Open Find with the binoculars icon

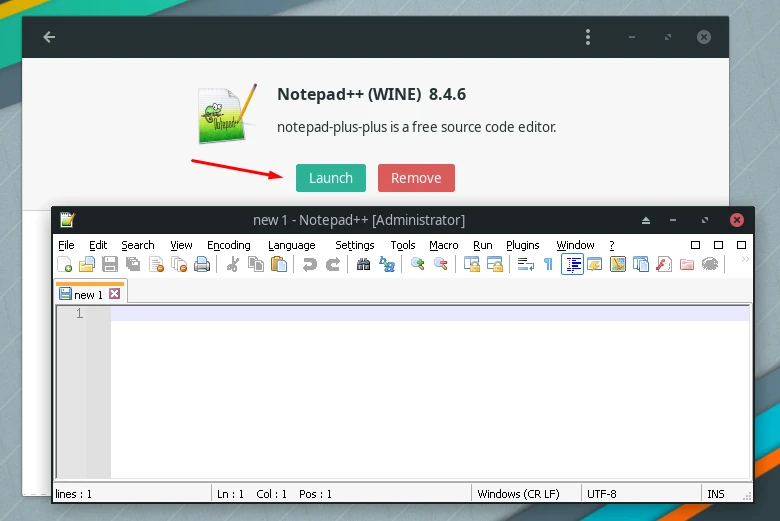364,264
